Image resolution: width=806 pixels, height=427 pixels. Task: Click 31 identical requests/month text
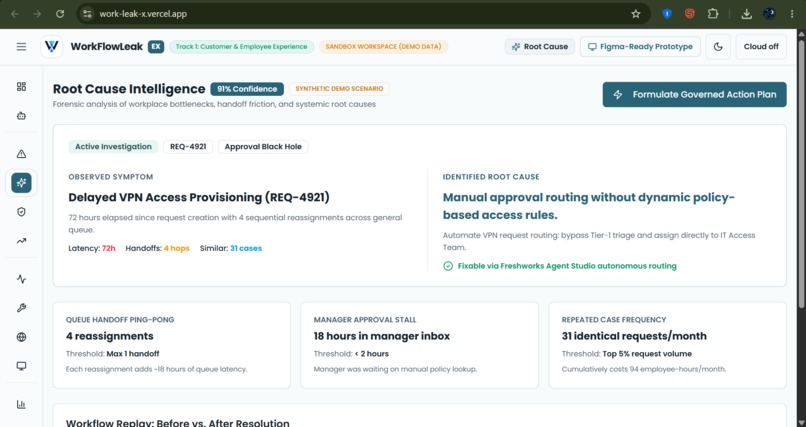(634, 336)
